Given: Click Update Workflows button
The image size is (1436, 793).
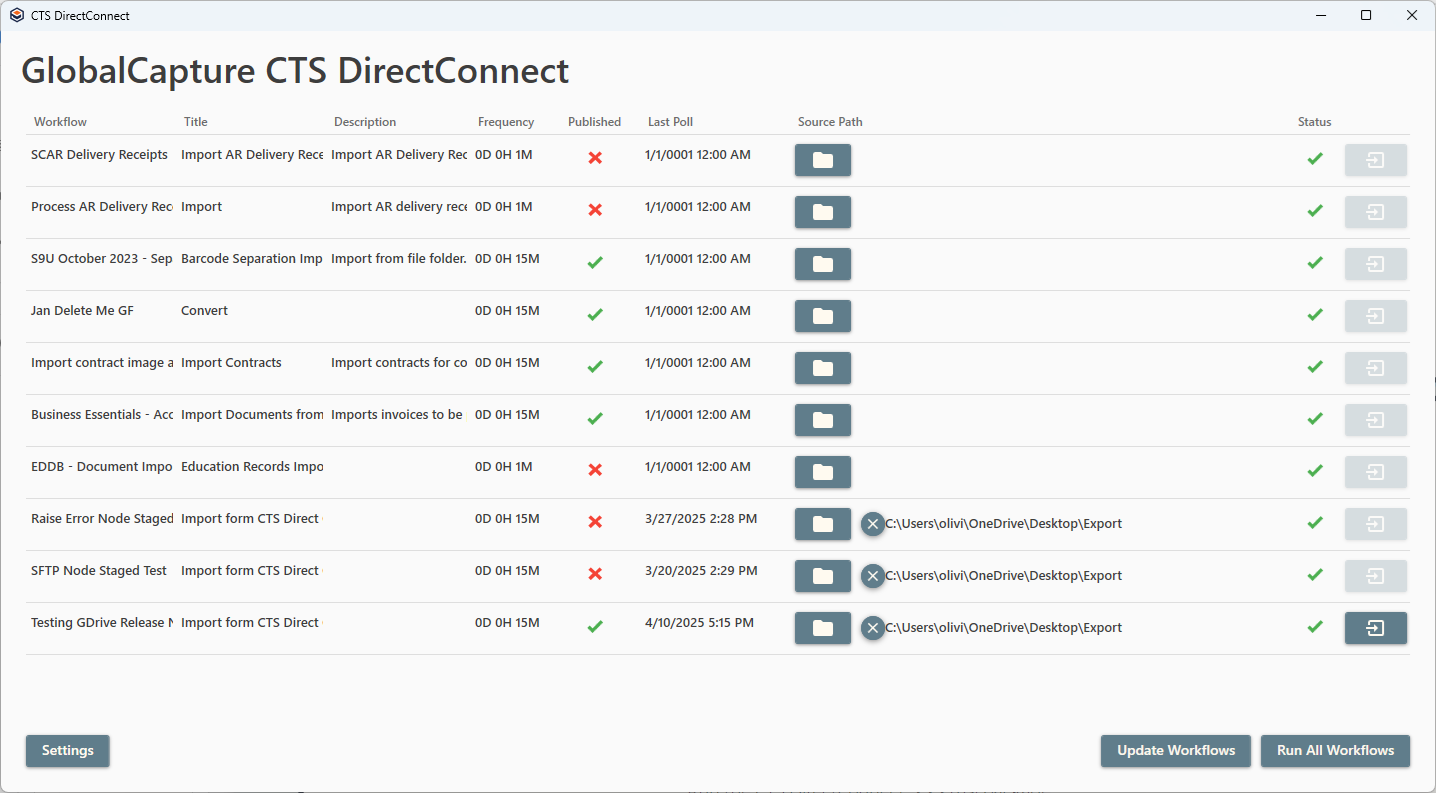Looking at the screenshot, I should tap(1175, 751).
